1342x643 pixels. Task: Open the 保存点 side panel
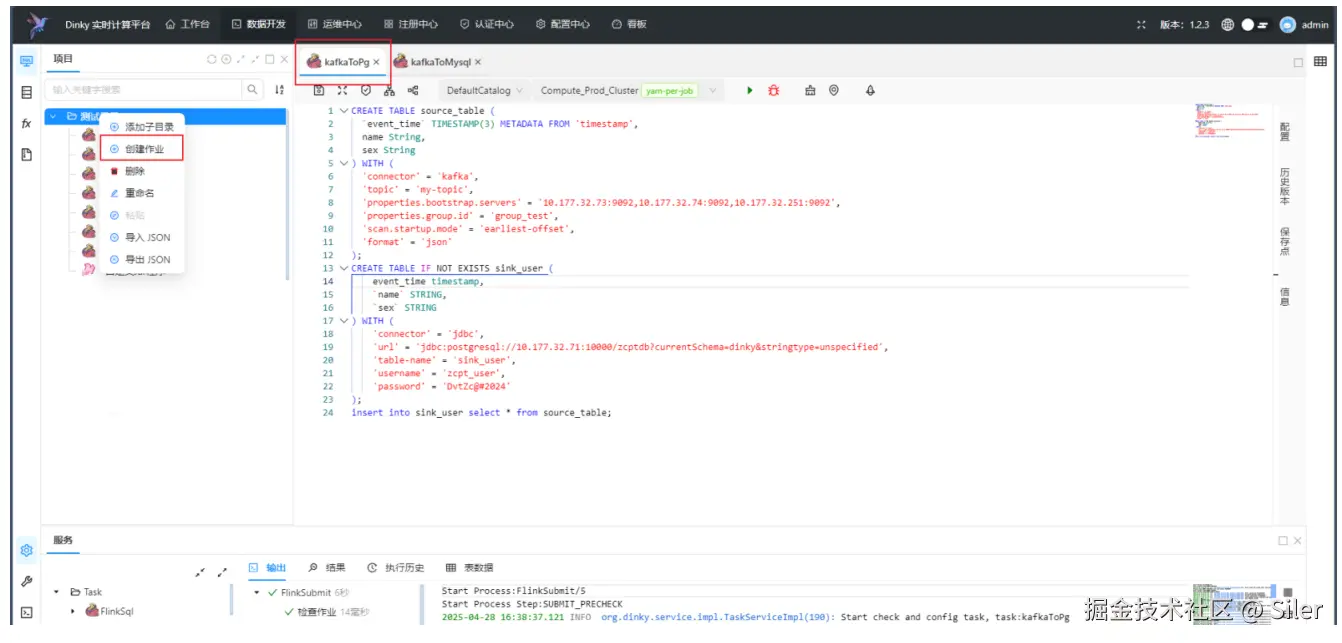pos(1284,241)
